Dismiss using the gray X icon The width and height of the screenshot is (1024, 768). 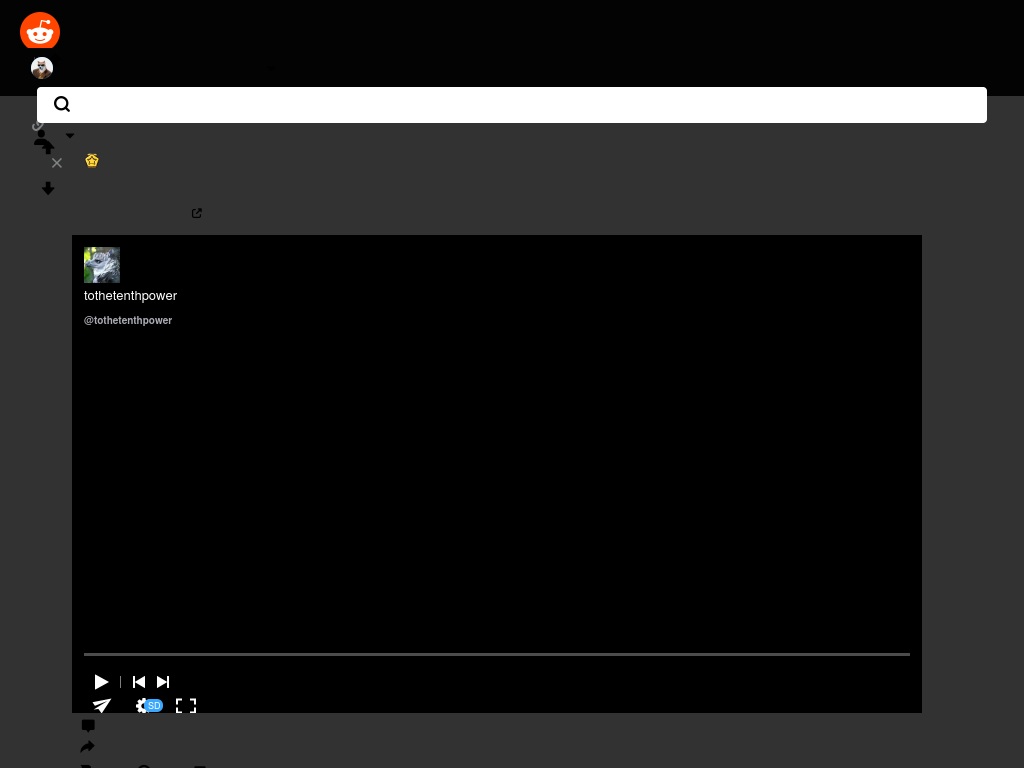[57, 163]
